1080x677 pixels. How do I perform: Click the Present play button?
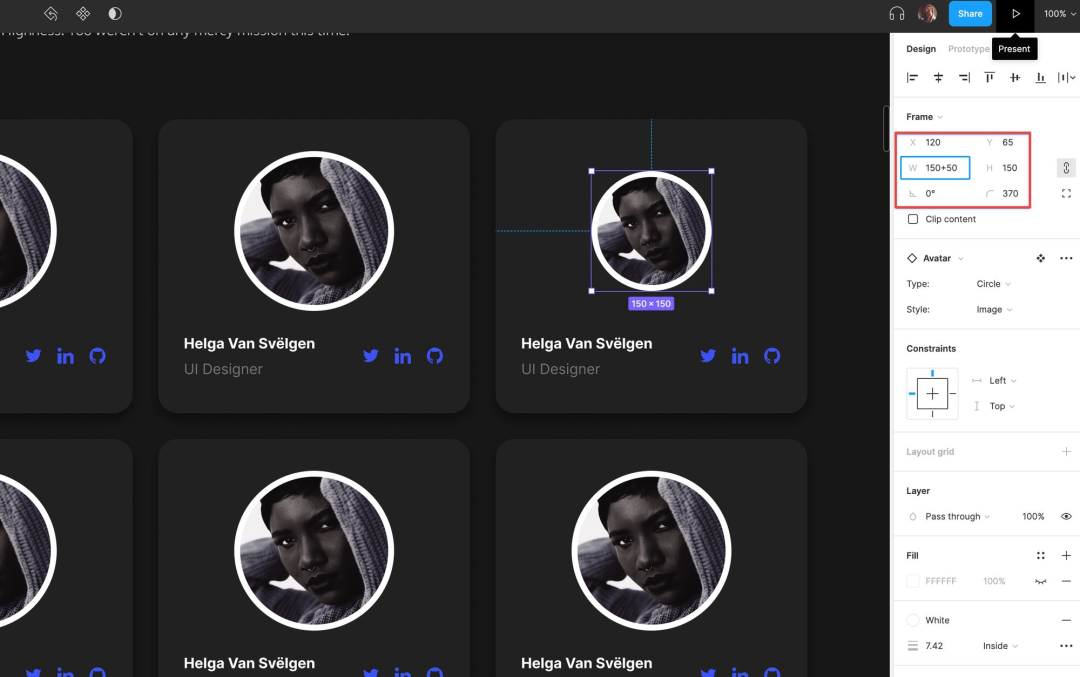pyautogui.click(x=1015, y=14)
